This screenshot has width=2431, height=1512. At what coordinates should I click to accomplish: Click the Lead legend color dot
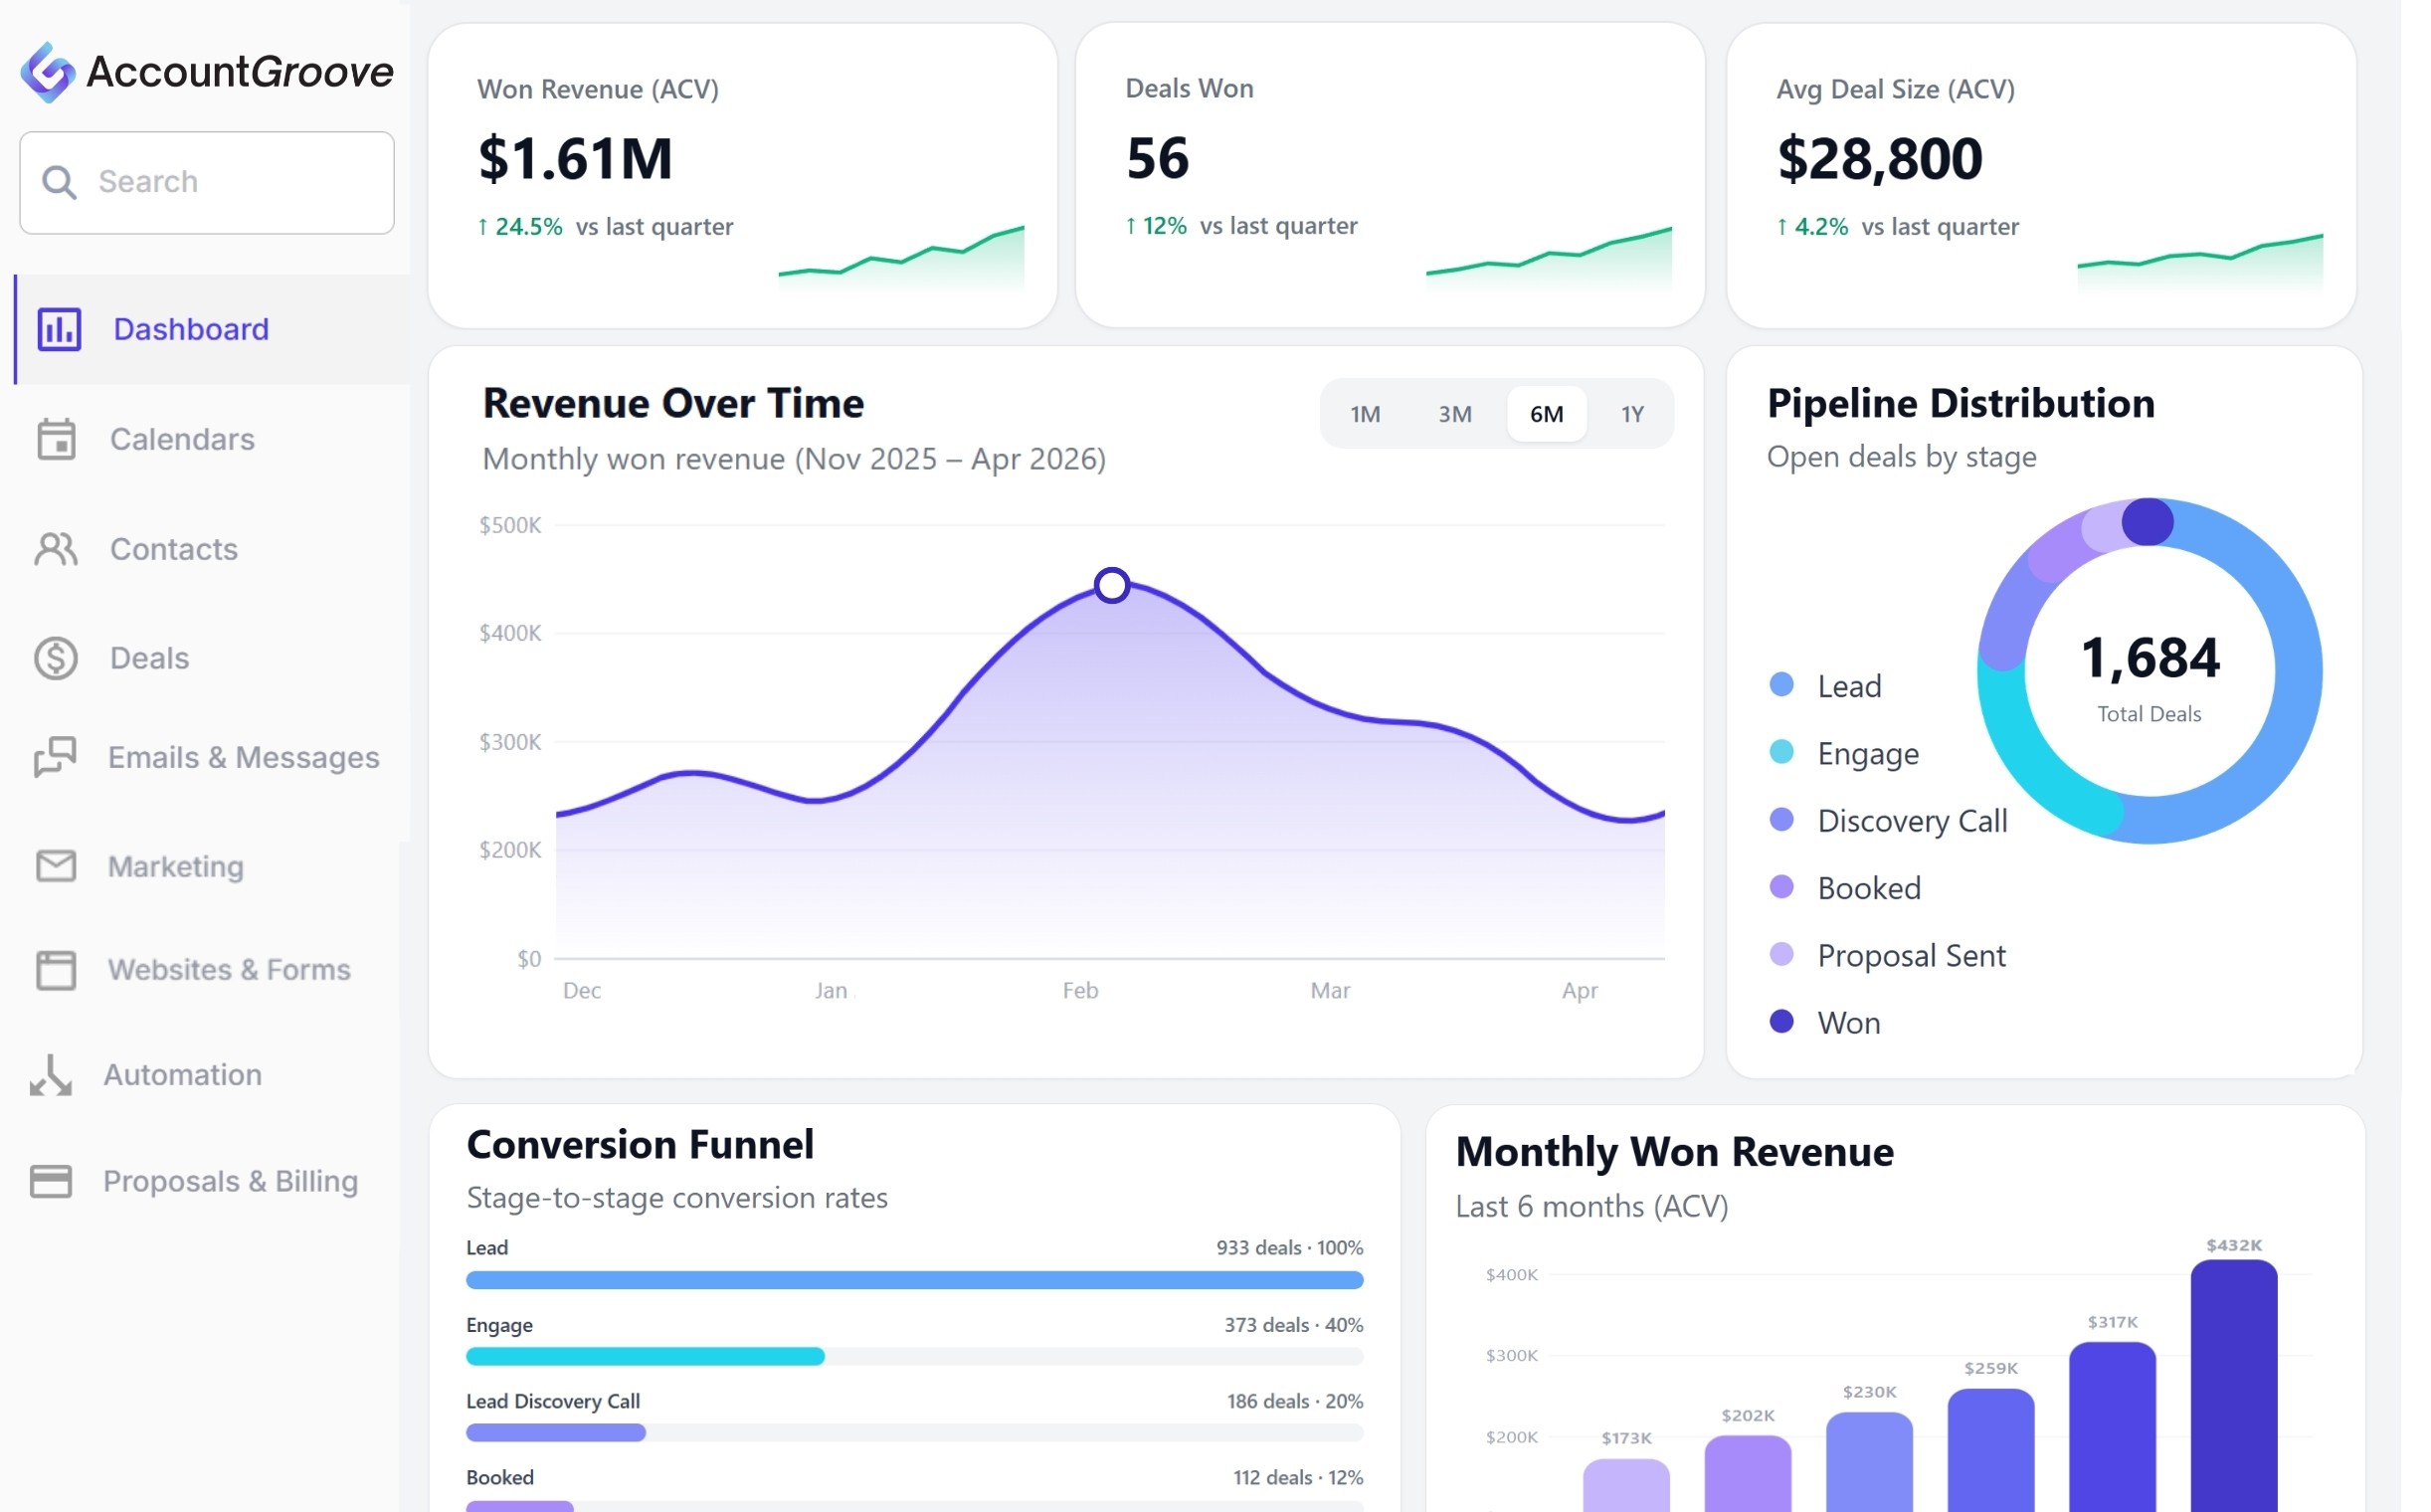click(x=1782, y=685)
